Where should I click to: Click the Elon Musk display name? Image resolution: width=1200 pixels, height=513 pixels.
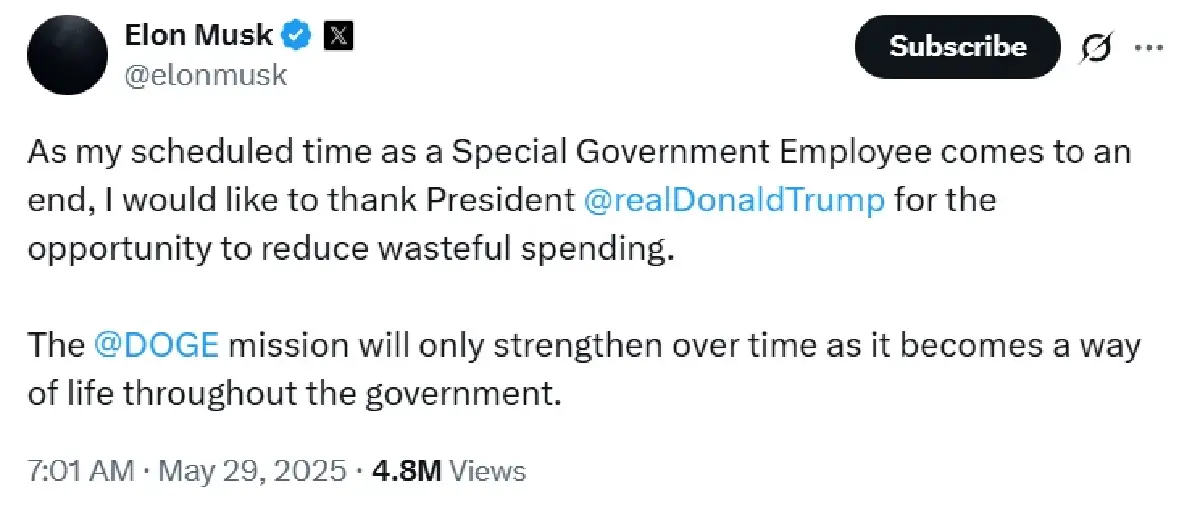point(198,35)
